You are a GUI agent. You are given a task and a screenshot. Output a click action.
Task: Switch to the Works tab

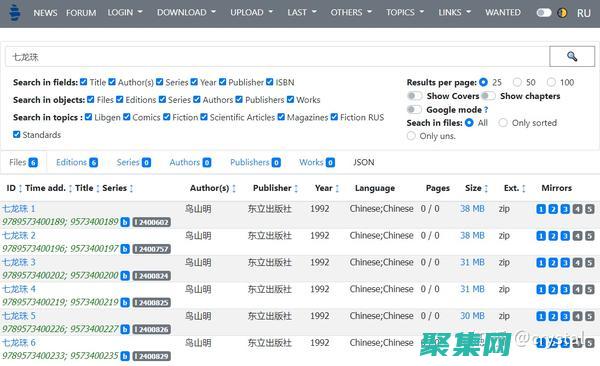click(x=317, y=162)
